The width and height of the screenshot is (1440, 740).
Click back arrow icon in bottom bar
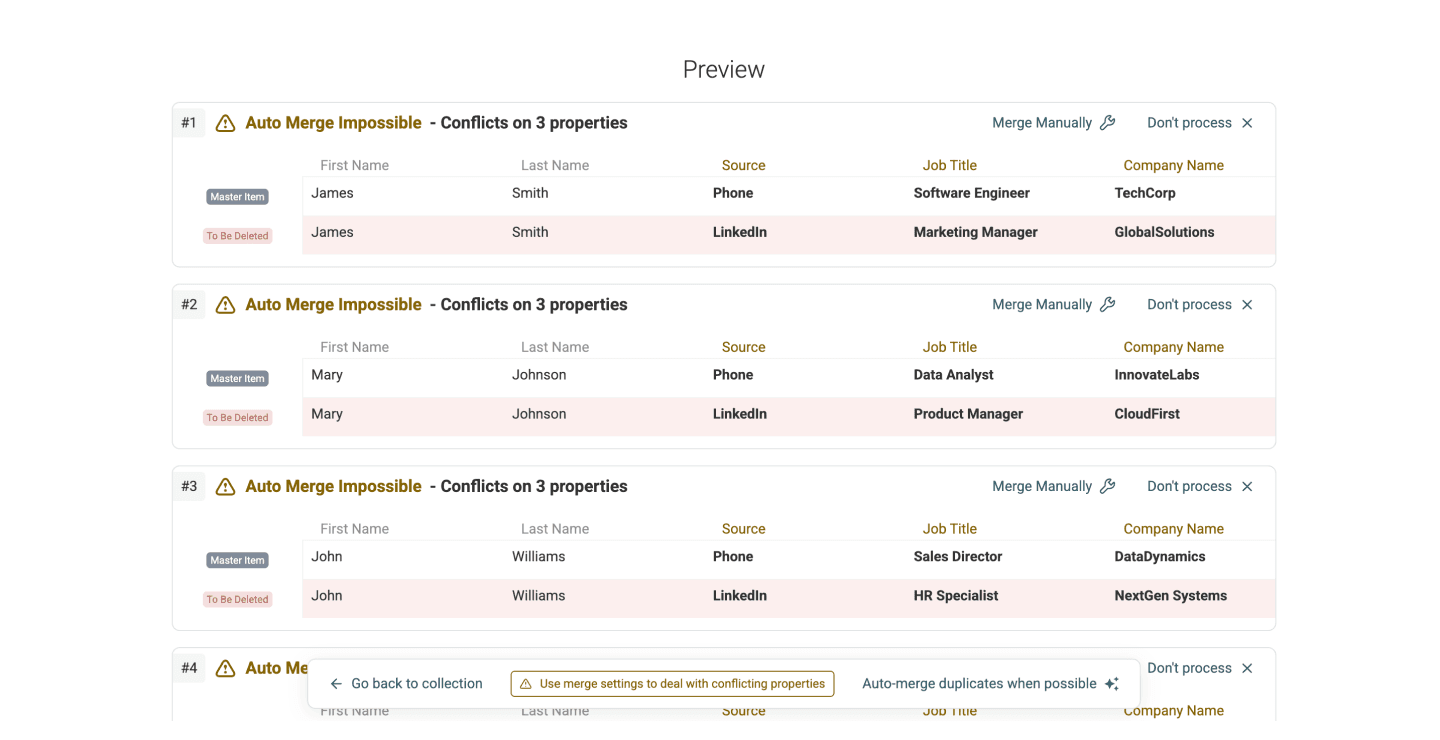[337, 684]
